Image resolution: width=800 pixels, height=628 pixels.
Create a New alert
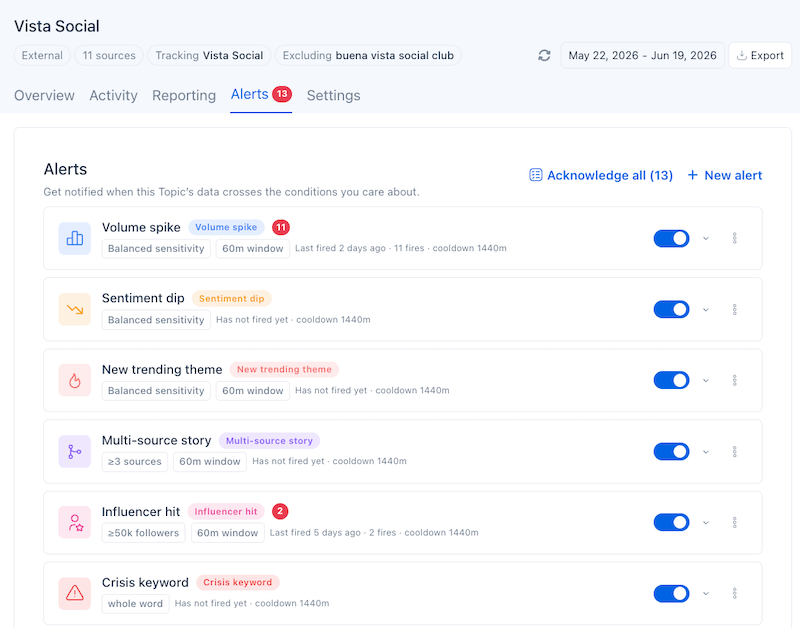[725, 175]
